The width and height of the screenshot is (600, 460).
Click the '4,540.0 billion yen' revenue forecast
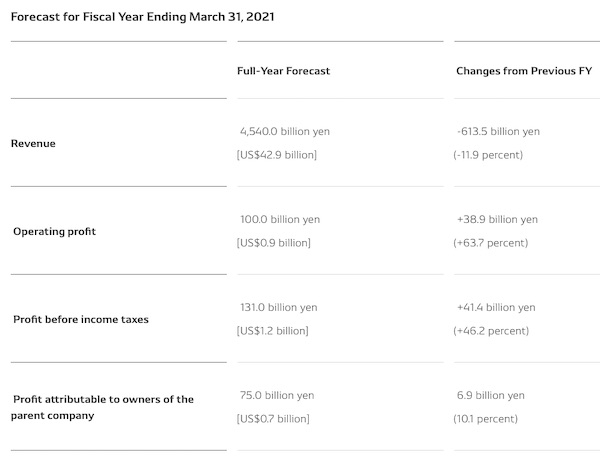tap(284, 131)
